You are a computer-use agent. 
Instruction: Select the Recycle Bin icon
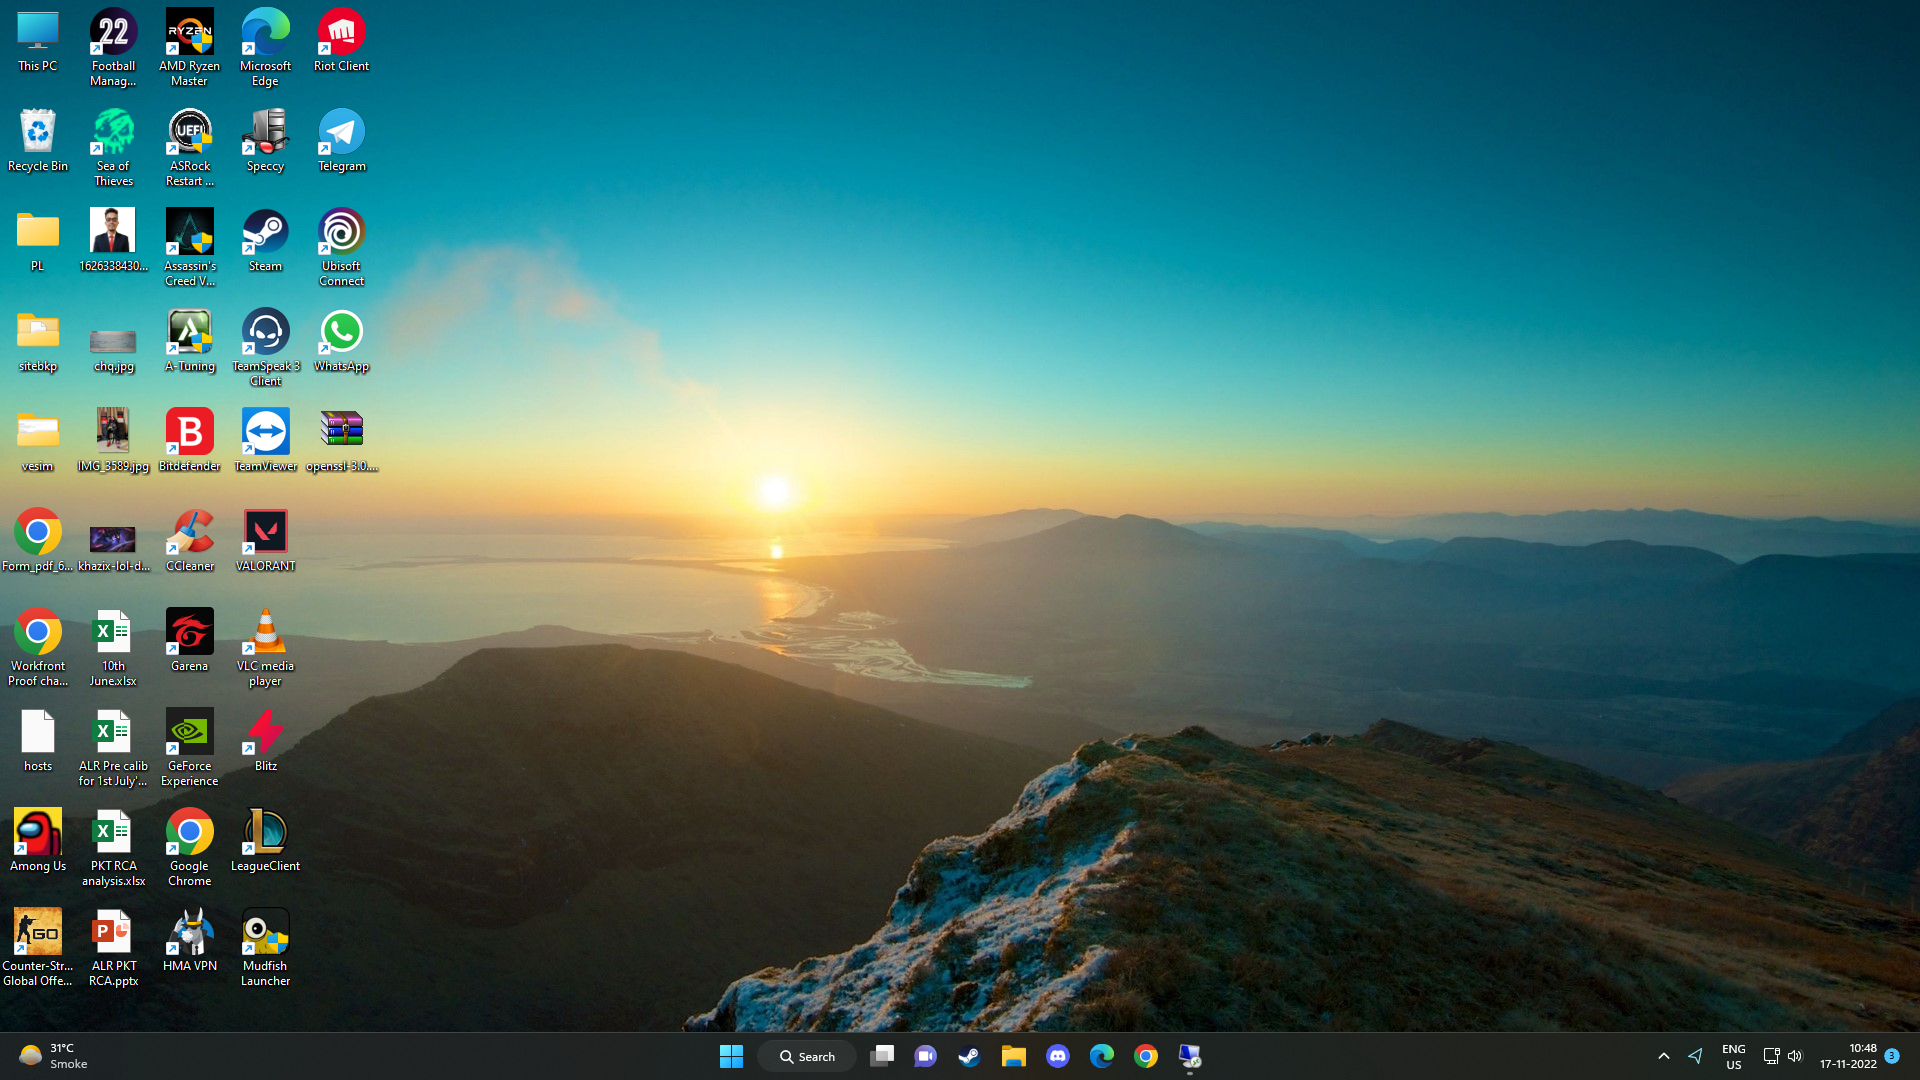coord(38,142)
